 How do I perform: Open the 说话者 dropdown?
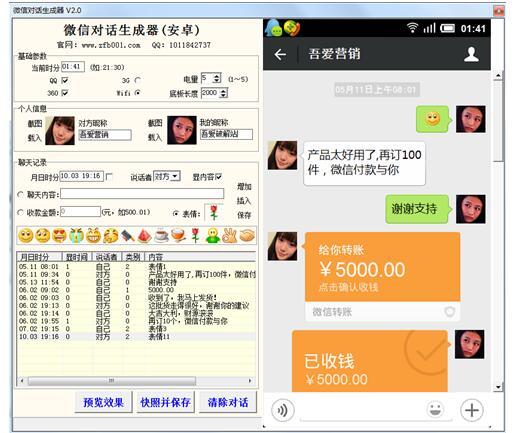point(176,176)
